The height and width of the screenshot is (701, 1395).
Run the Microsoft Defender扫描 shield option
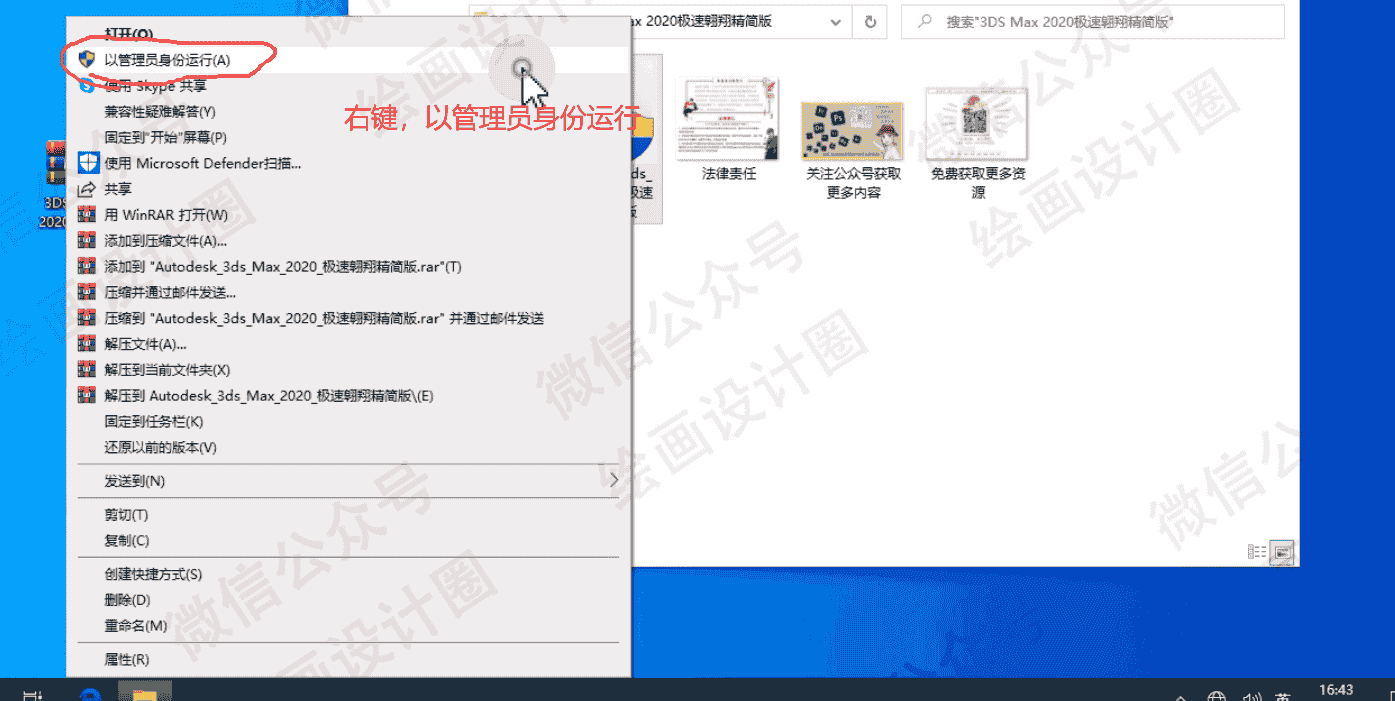tap(348, 163)
